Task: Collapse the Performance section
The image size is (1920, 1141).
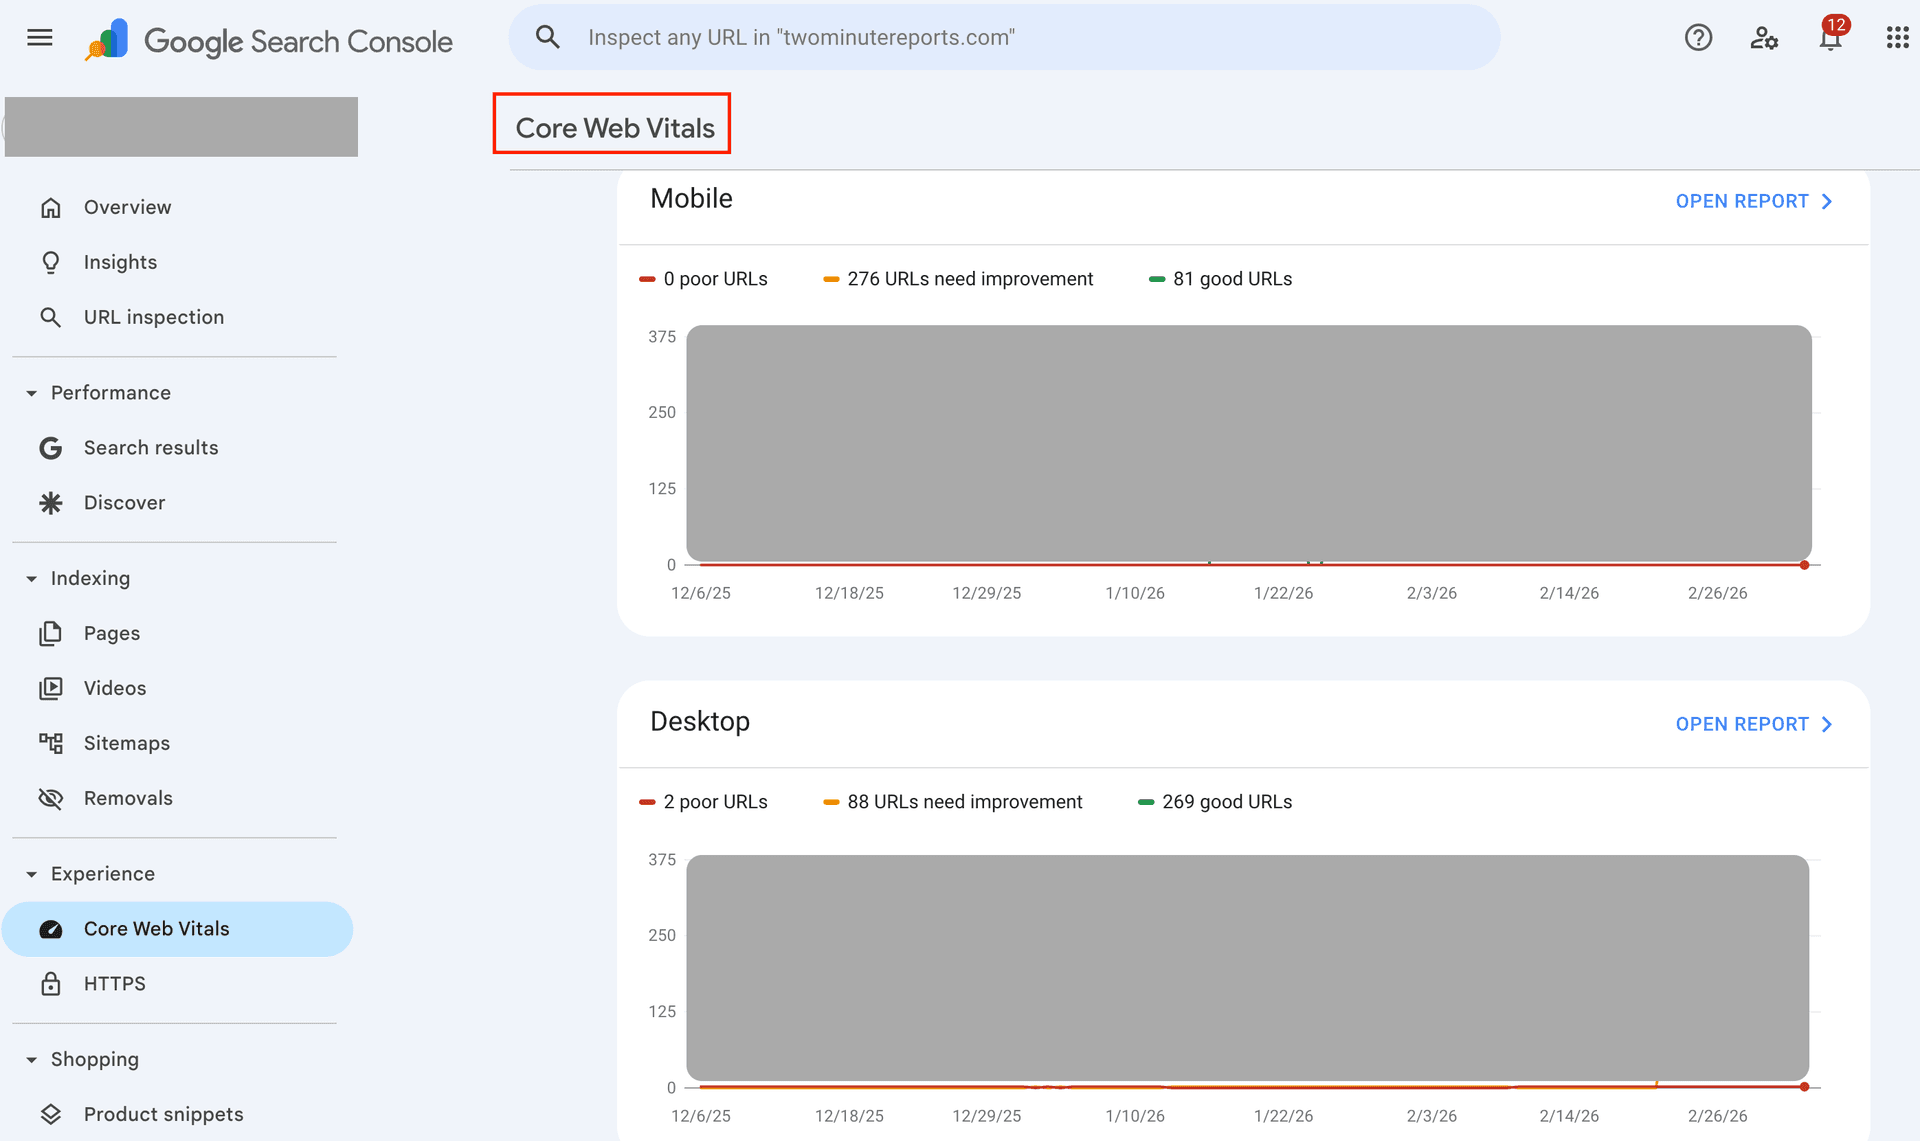Action: (32, 393)
